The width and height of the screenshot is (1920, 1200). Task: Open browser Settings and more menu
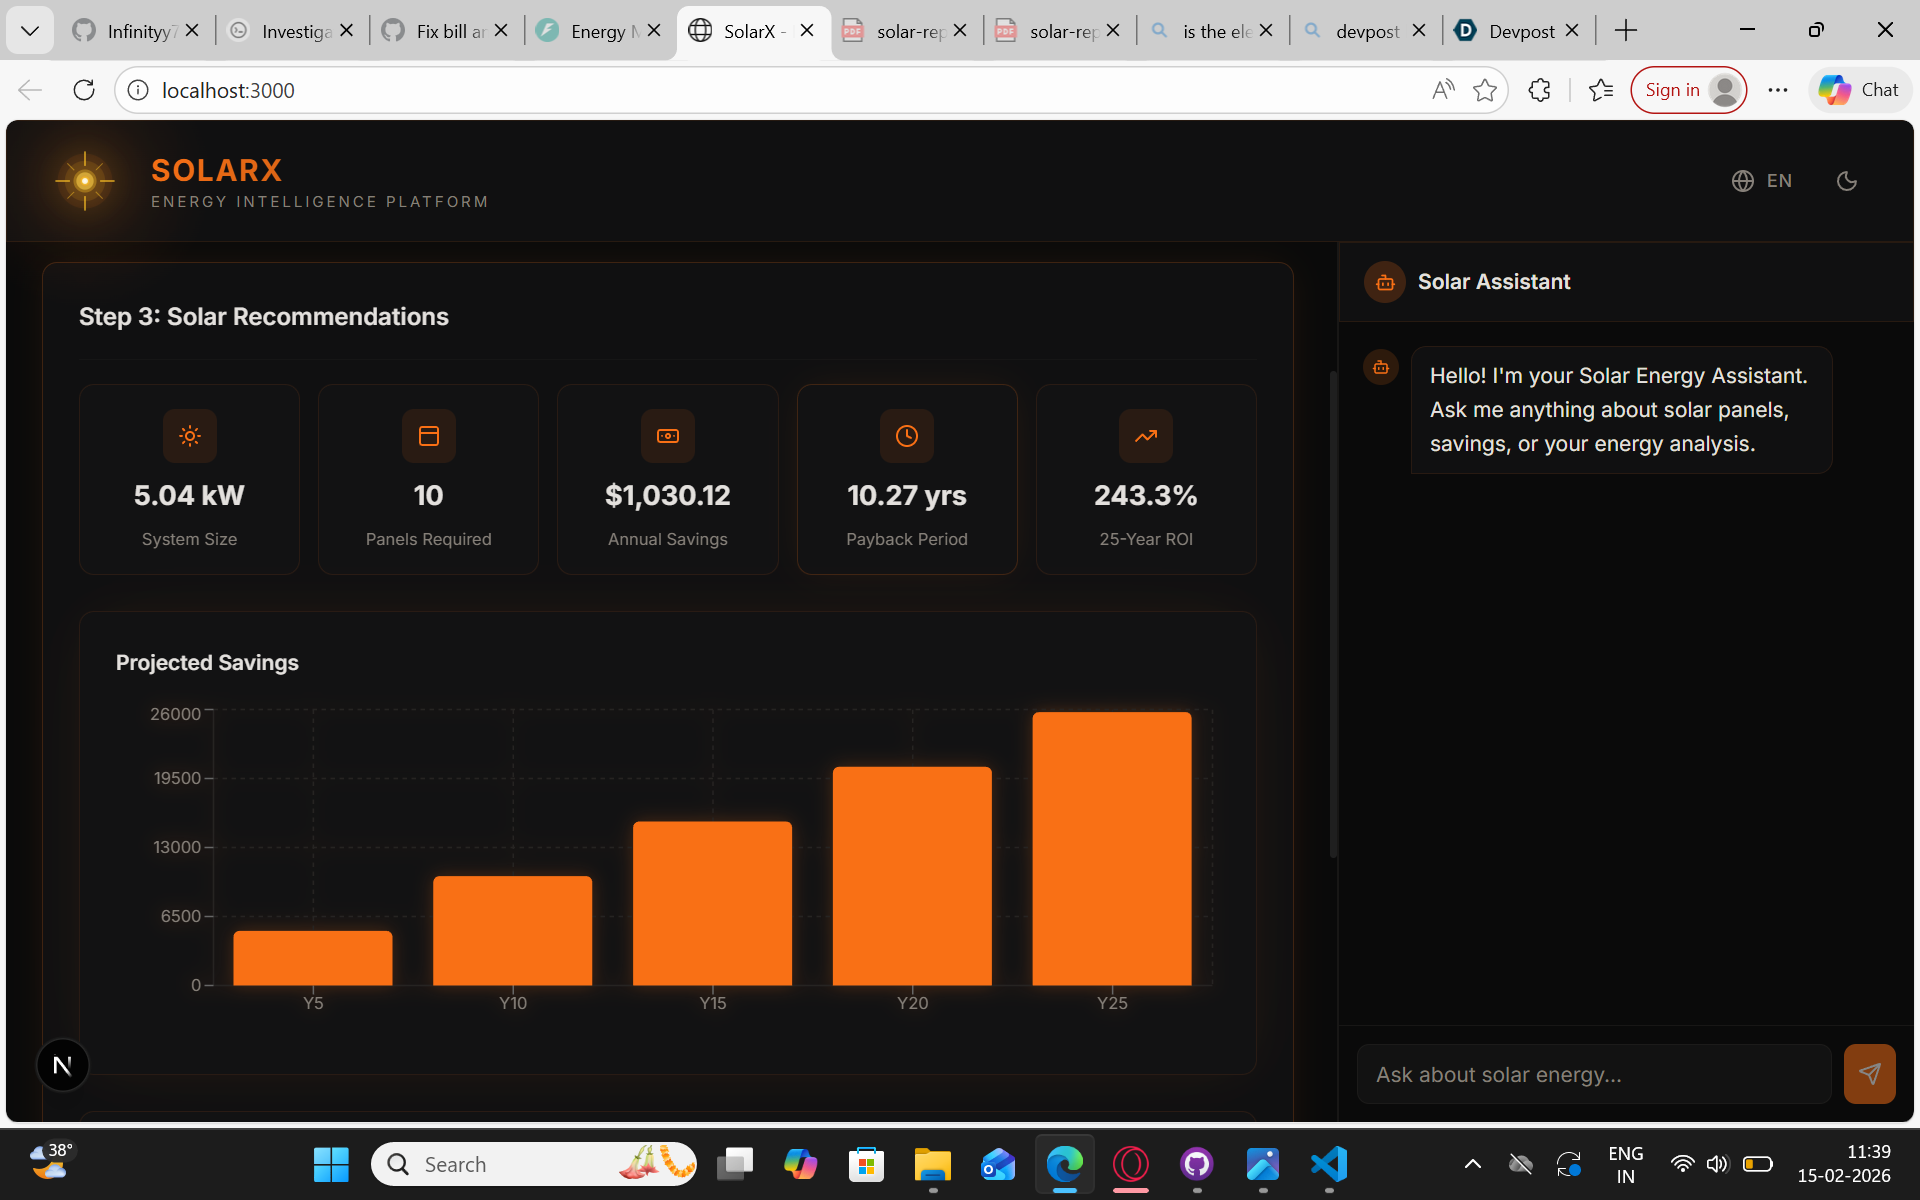tap(1777, 90)
